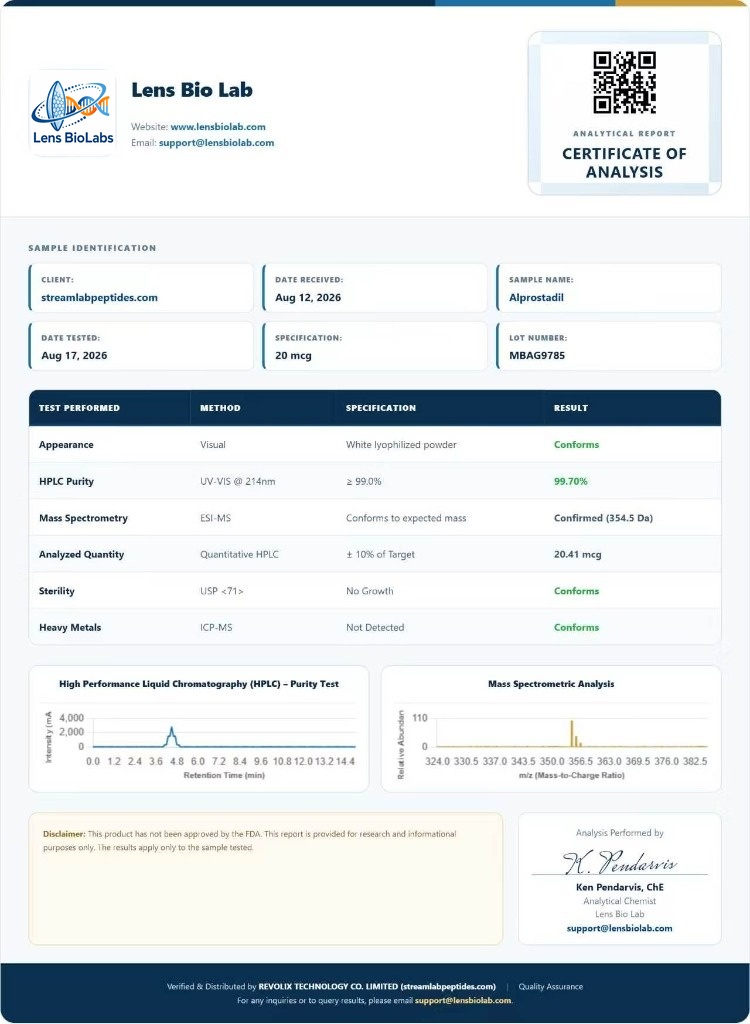Image resolution: width=750 pixels, height=1024 pixels.
Task: Select the '20.41 mcg' quantity result
Action: pos(578,554)
